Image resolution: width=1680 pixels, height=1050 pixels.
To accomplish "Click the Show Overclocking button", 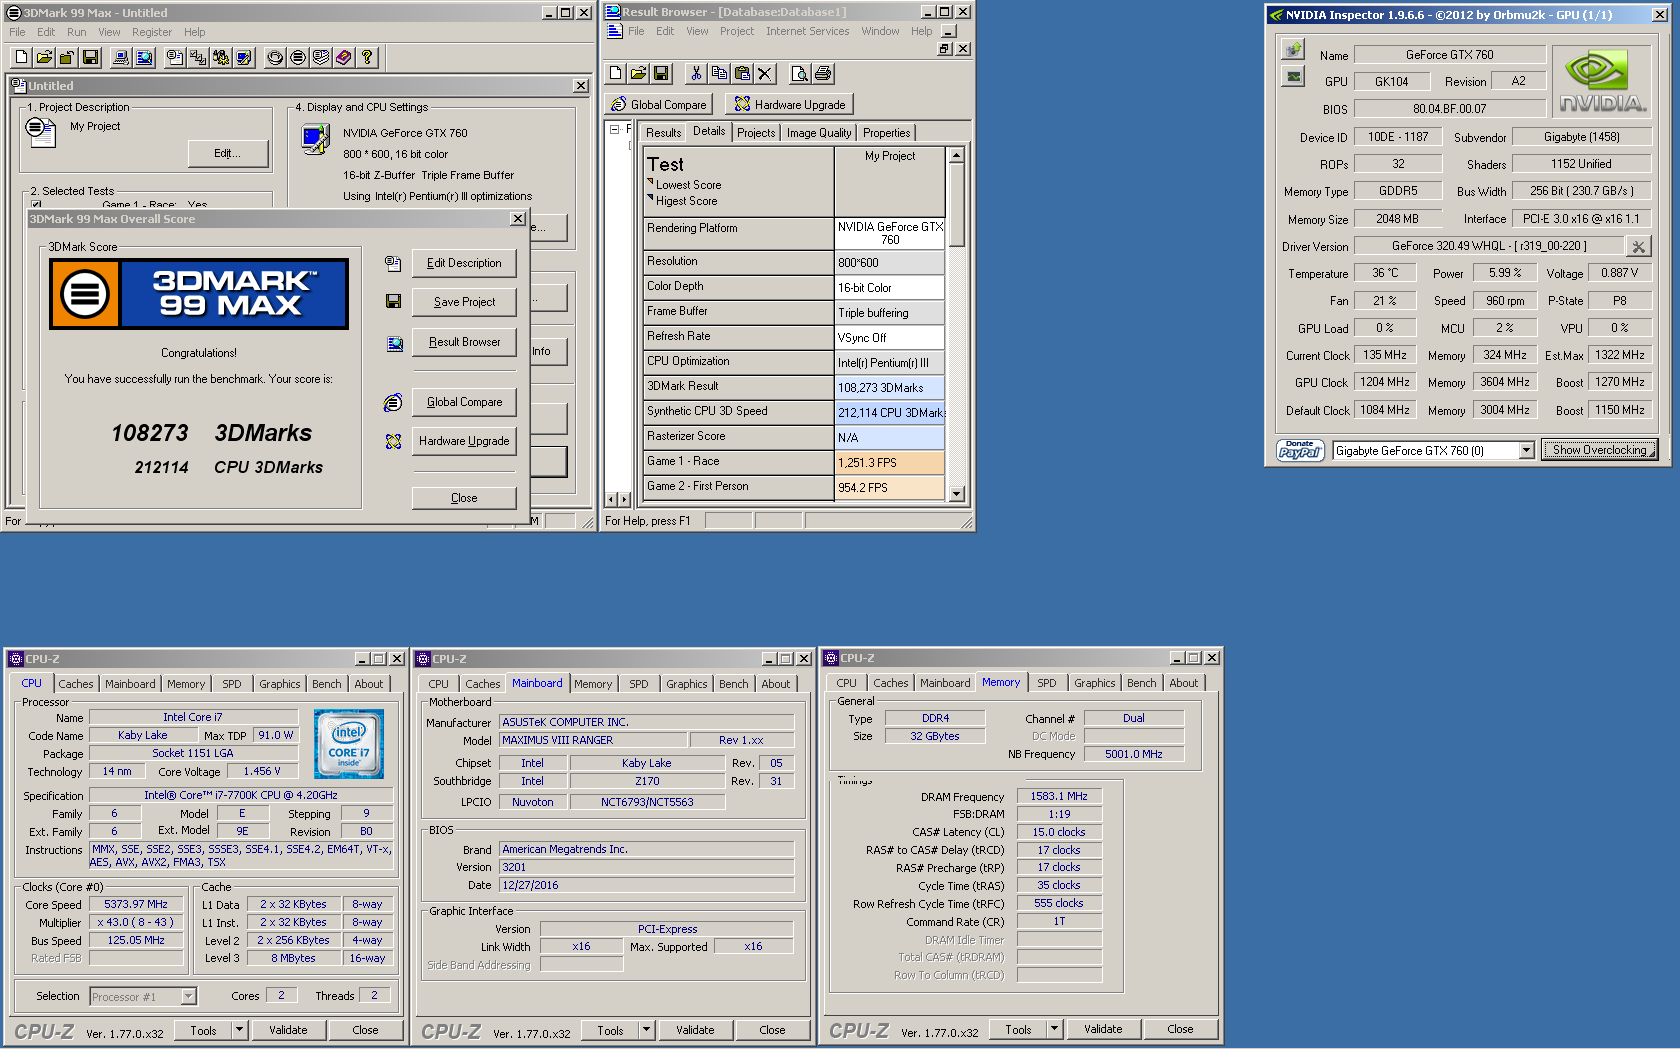I will click(1599, 450).
